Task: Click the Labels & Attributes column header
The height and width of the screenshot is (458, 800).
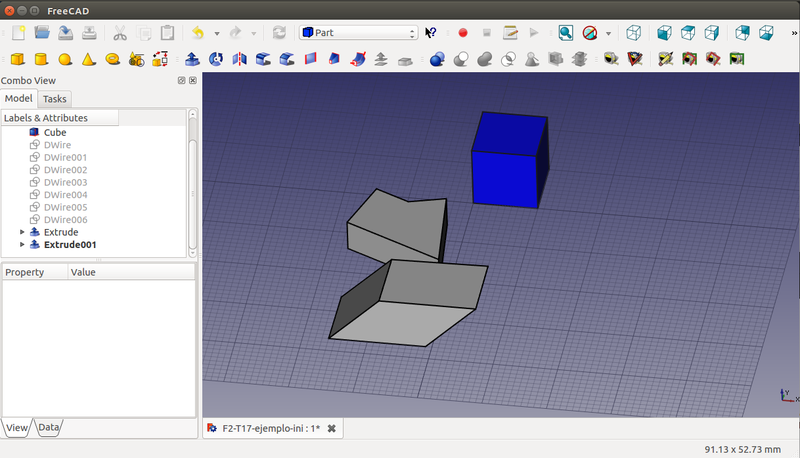Action: [60, 118]
